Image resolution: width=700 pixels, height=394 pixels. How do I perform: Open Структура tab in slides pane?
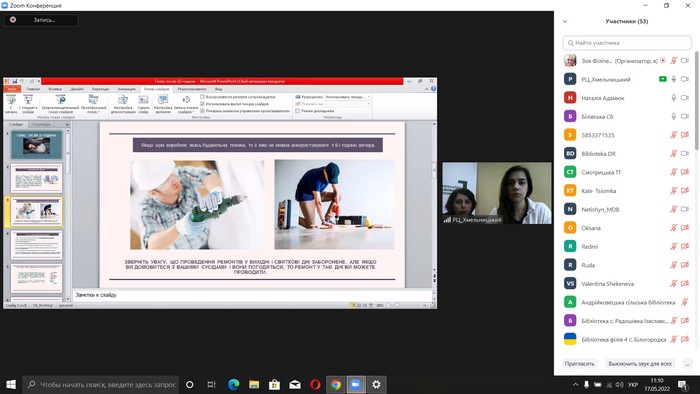click(x=42, y=124)
